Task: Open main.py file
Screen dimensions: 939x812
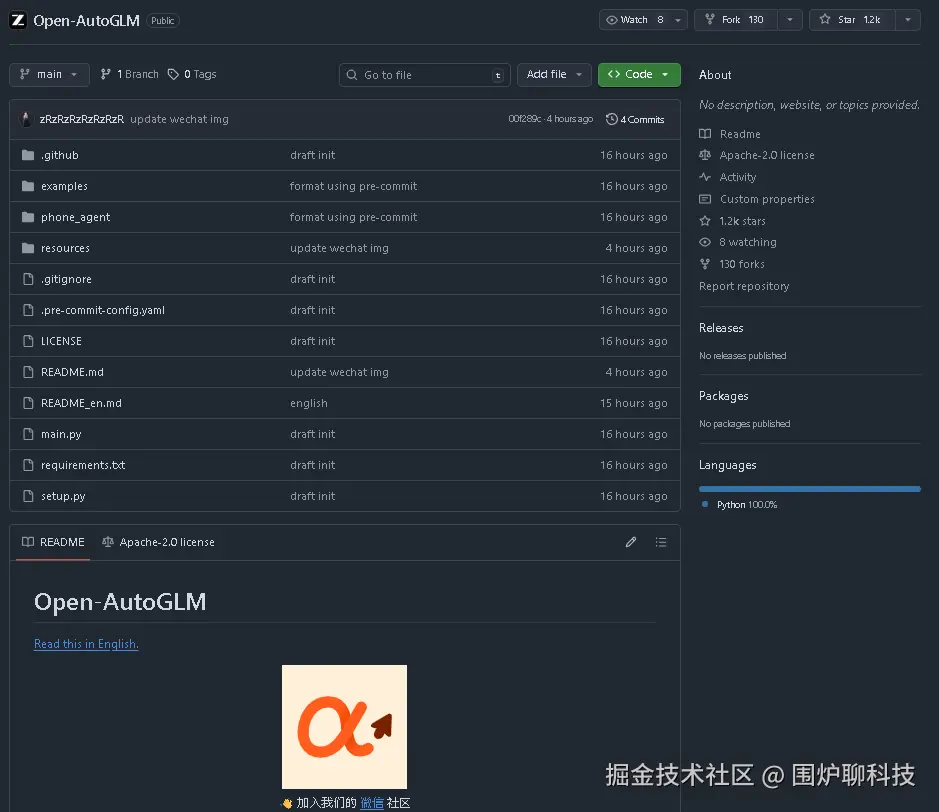Action: (x=61, y=434)
